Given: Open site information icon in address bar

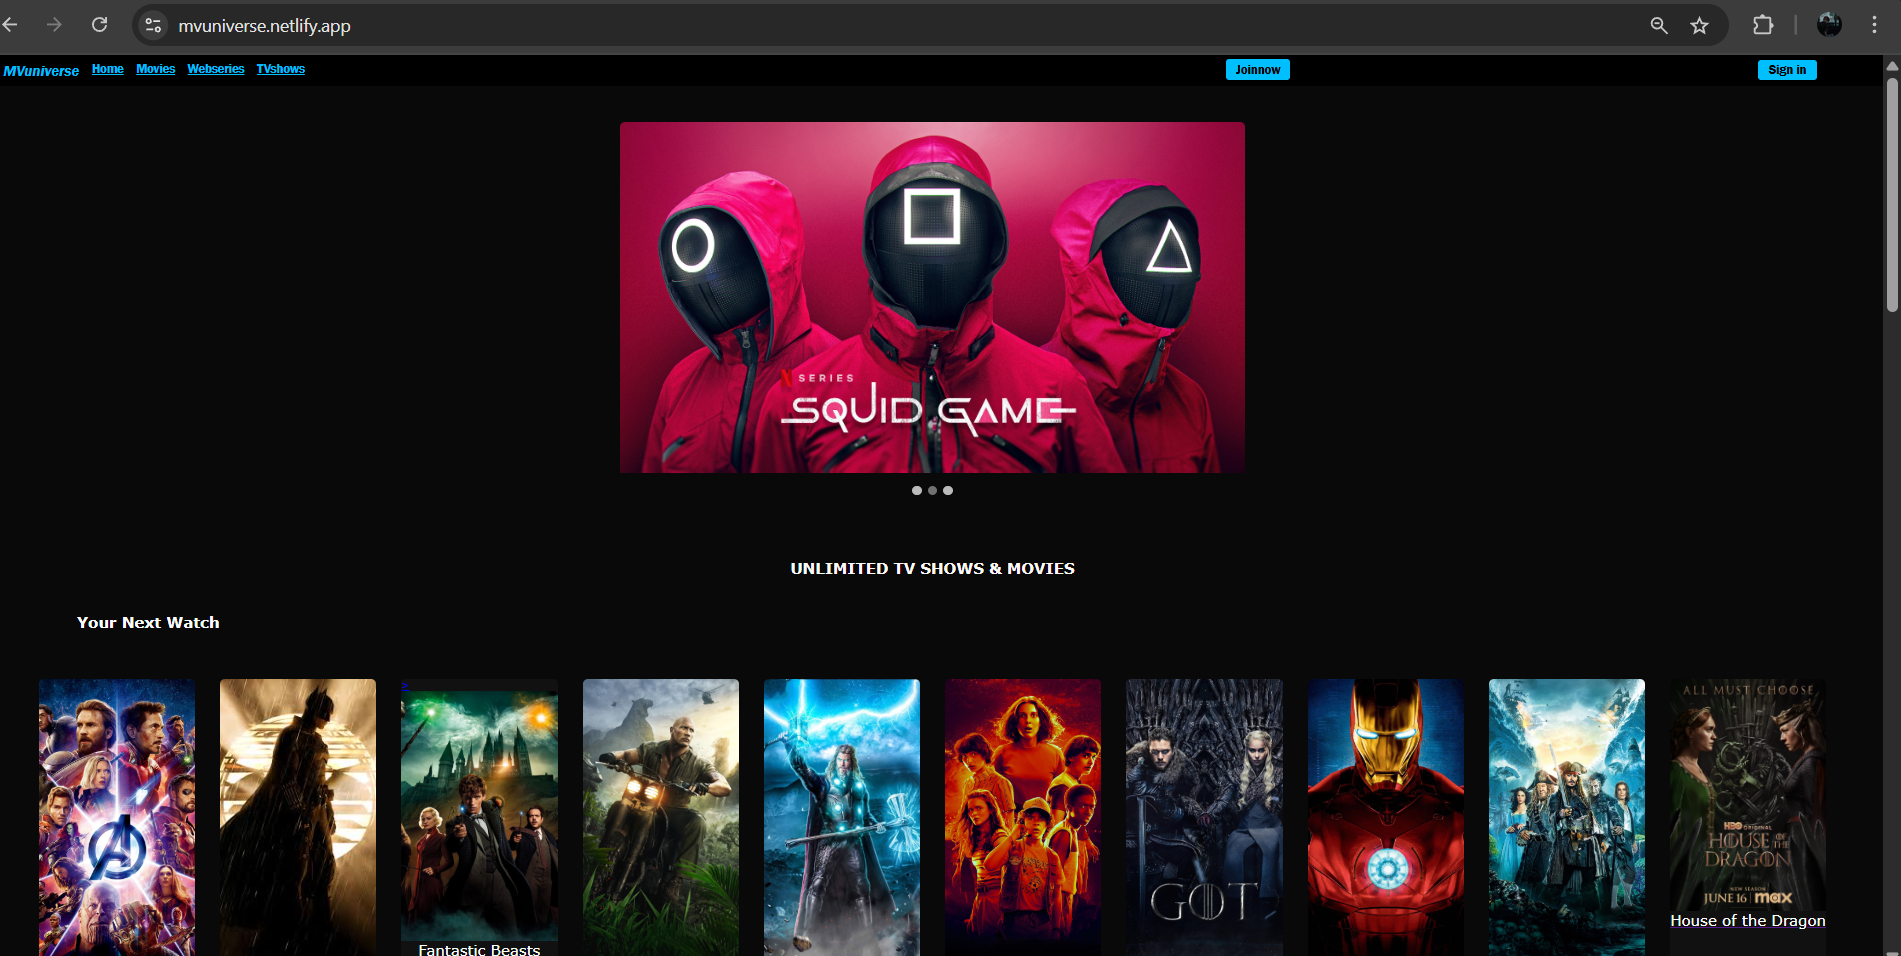Looking at the screenshot, I should point(153,26).
